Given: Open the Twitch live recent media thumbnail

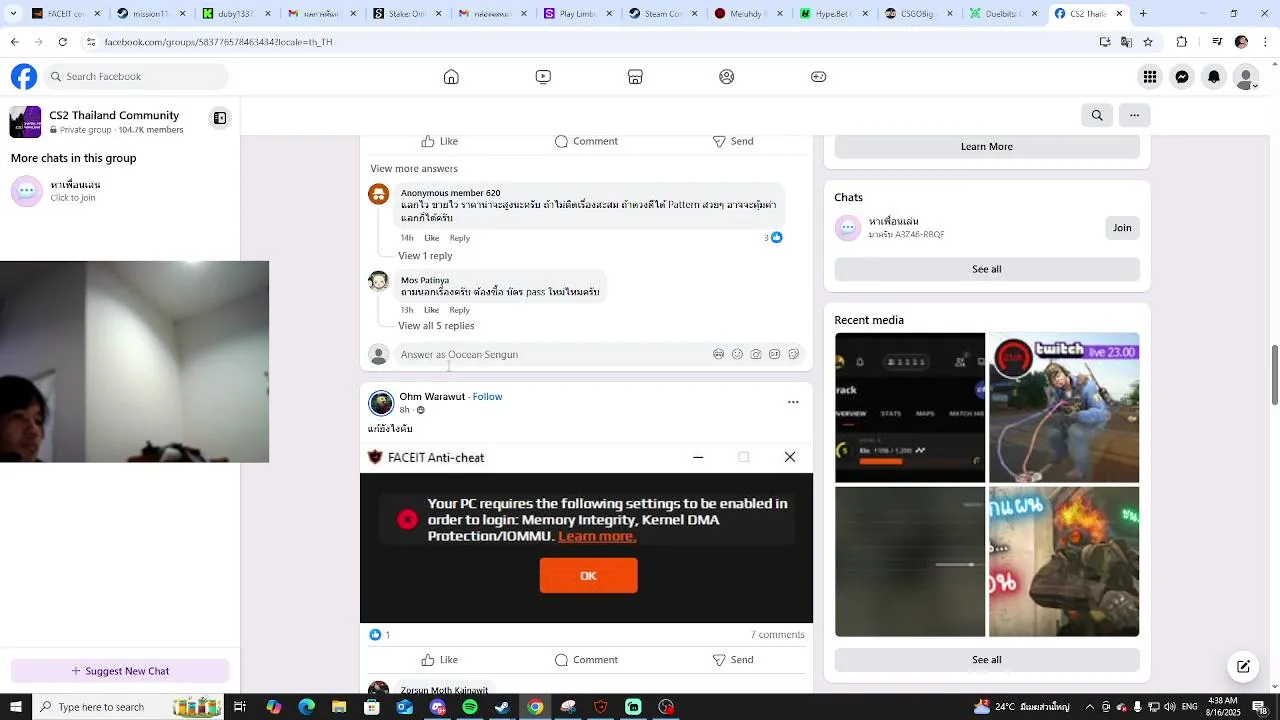Looking at the screenshot, I should coord(1064,408).
